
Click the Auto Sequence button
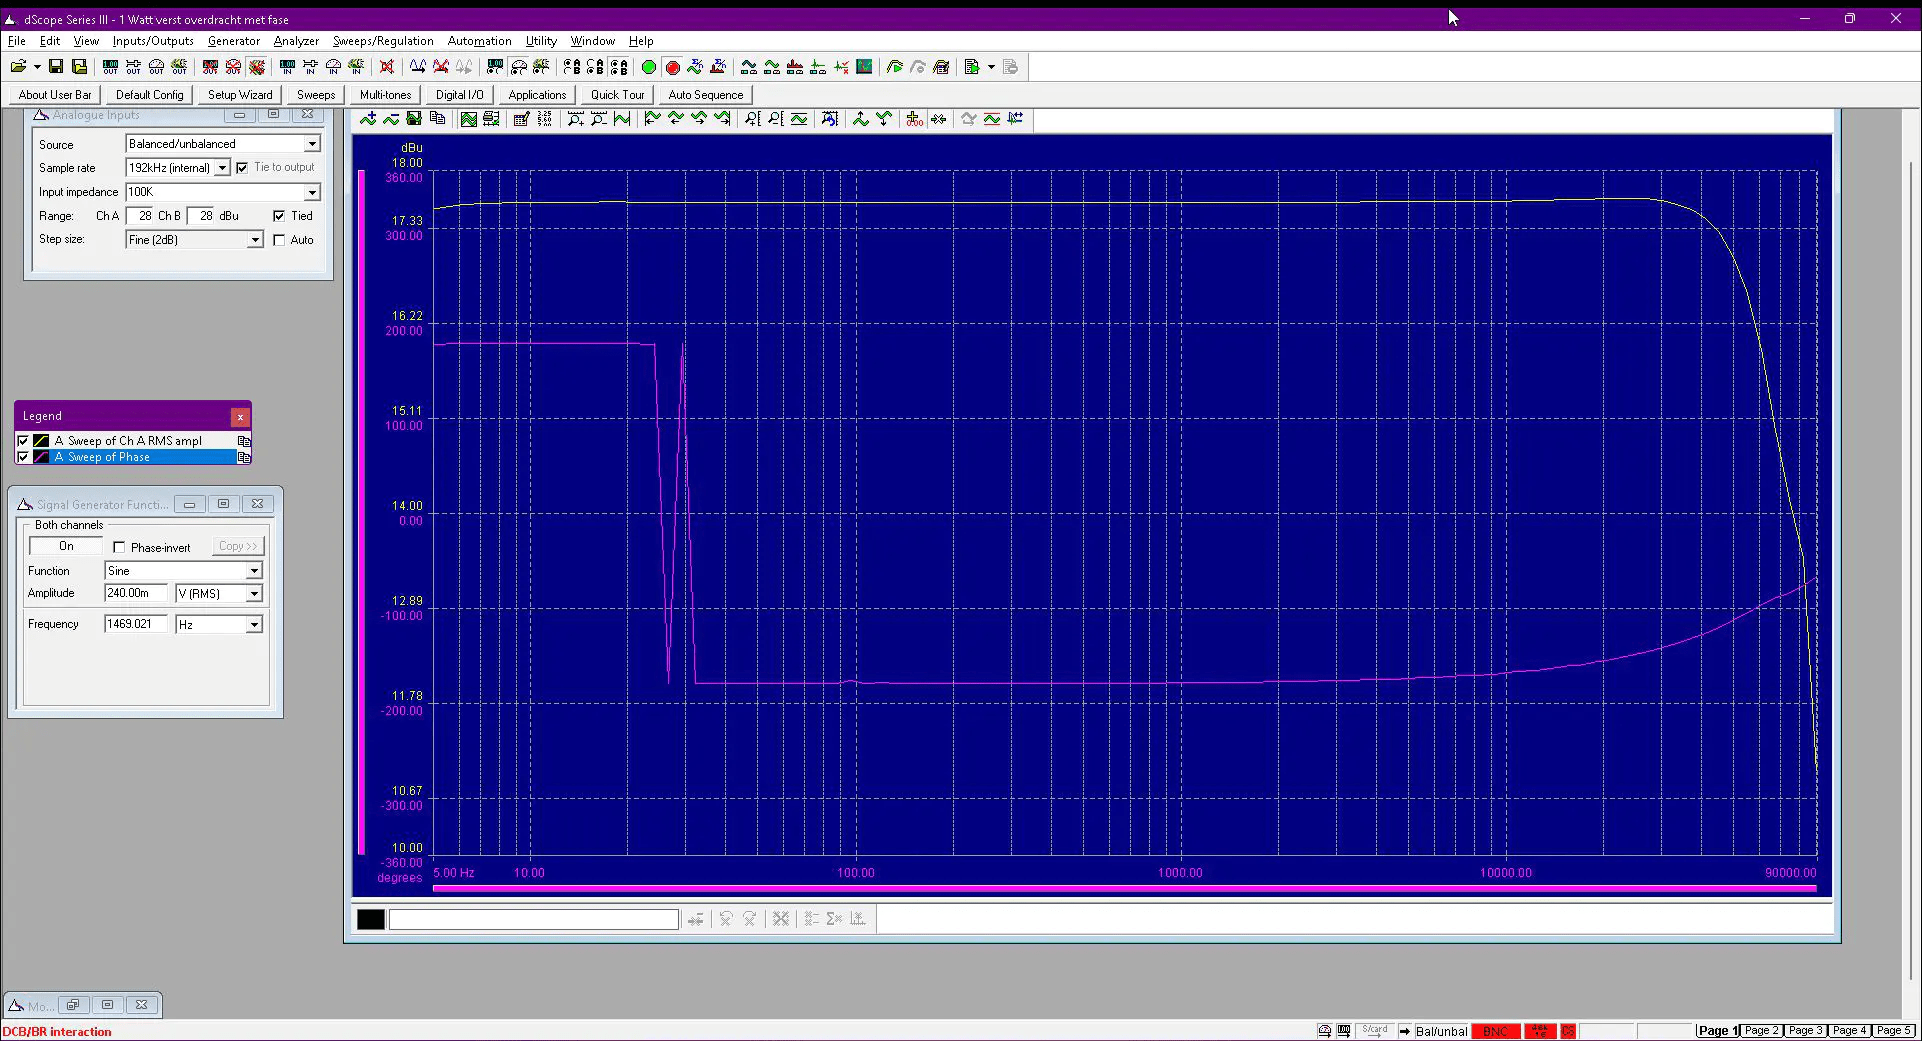tap(706, 95)
